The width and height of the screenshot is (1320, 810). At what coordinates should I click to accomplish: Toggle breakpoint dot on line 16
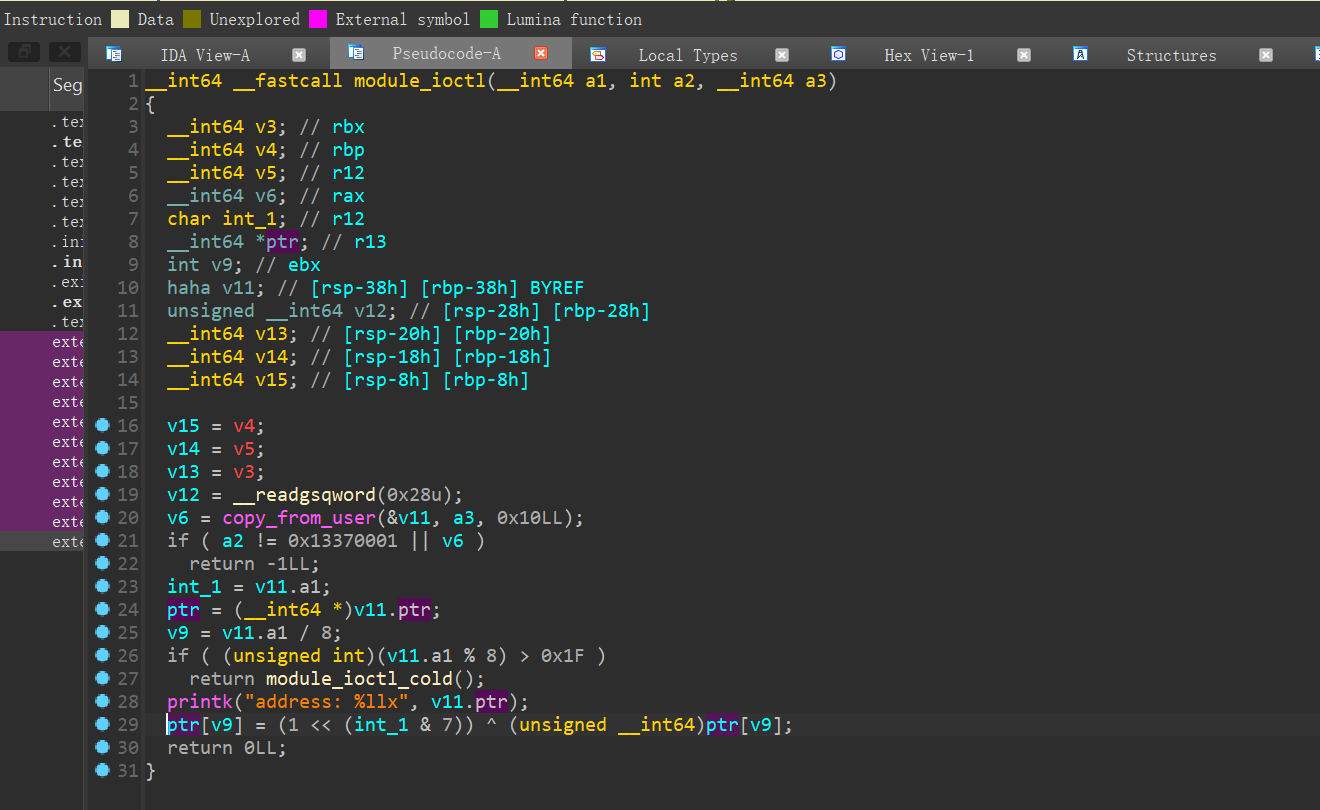pos(102,425)
